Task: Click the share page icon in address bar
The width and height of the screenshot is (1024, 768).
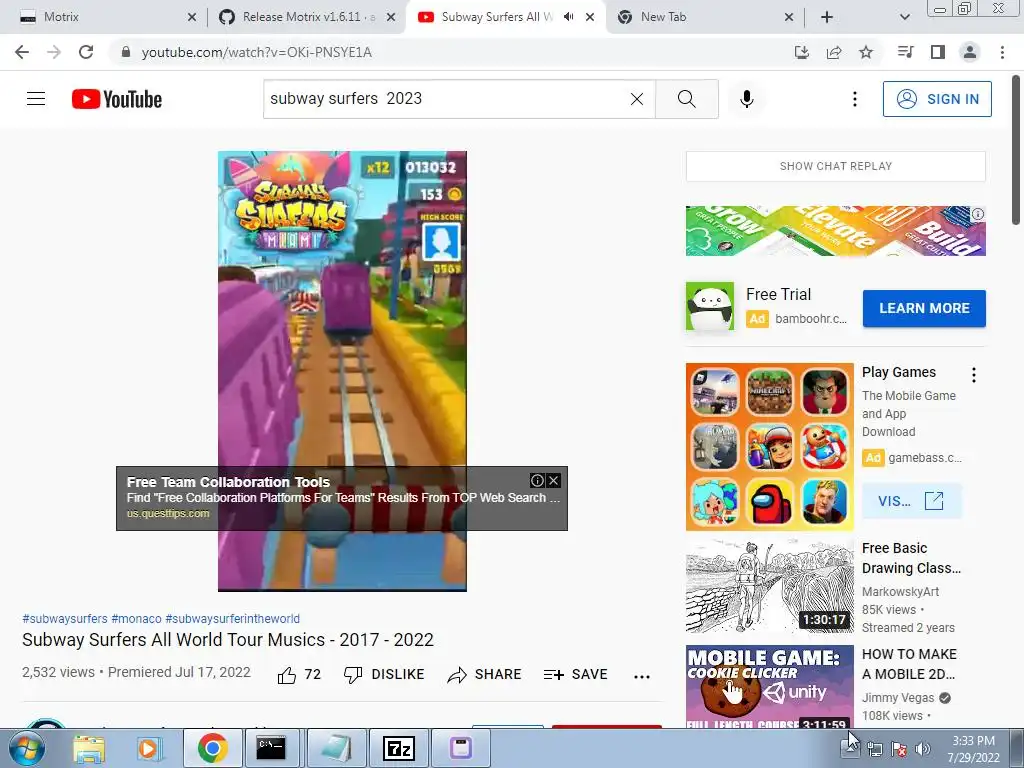Action: pos(834,52)
